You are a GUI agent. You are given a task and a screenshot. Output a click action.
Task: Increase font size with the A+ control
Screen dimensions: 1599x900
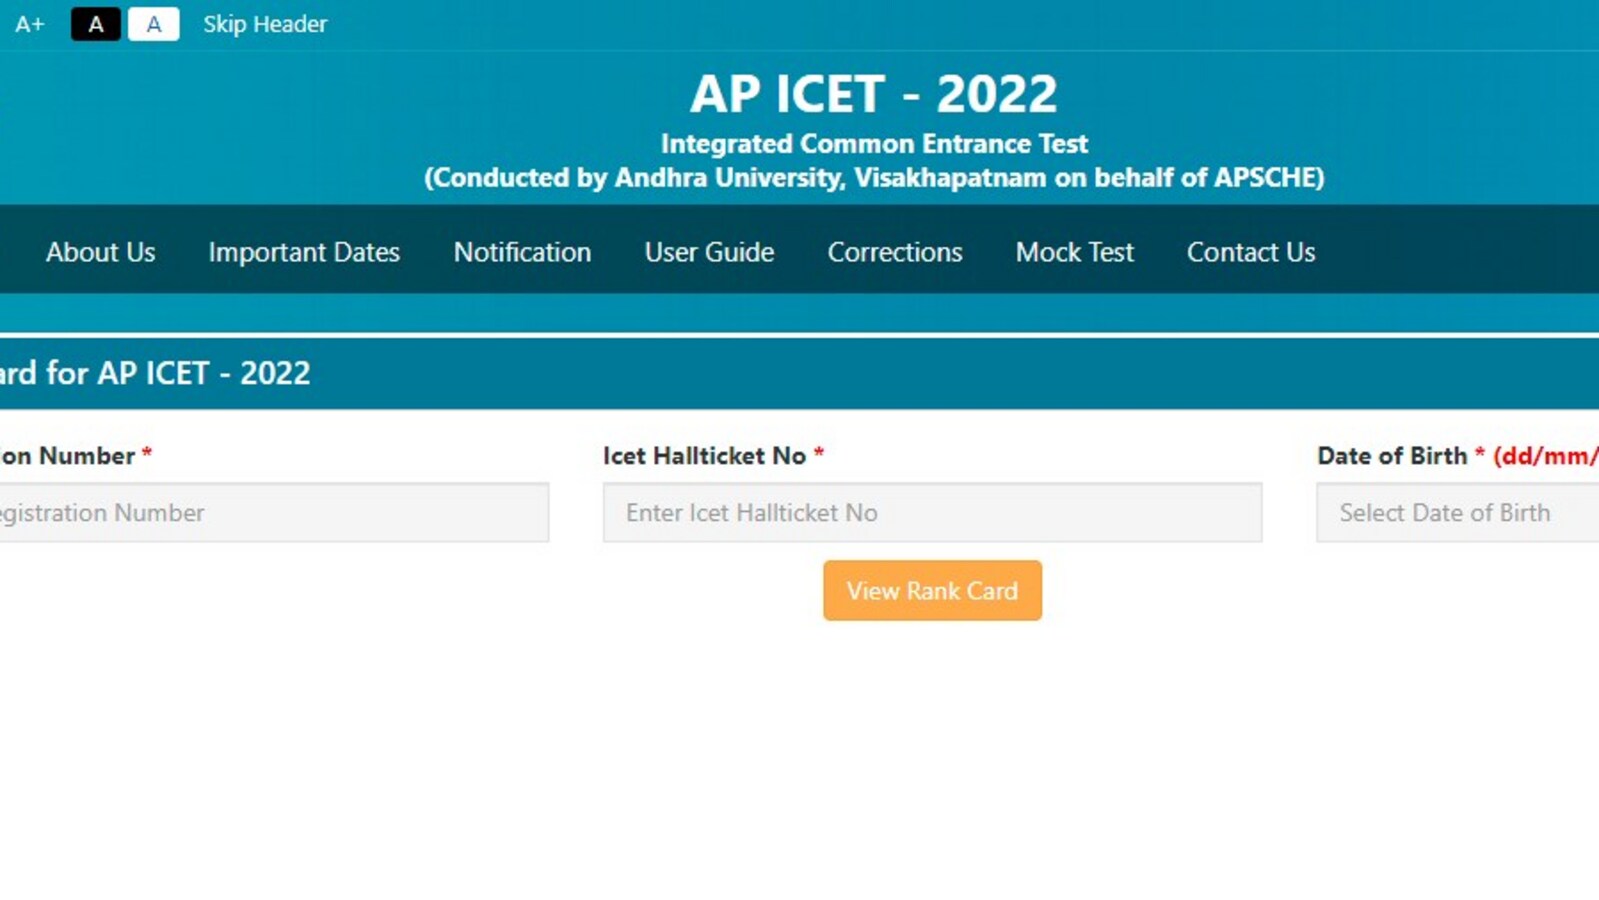(30, 24)
